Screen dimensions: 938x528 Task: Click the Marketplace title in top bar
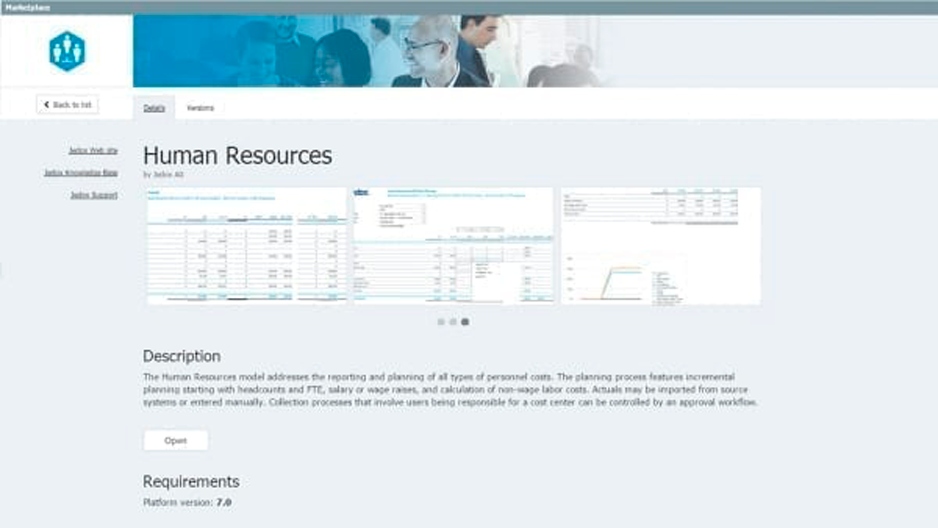[24, 7]
